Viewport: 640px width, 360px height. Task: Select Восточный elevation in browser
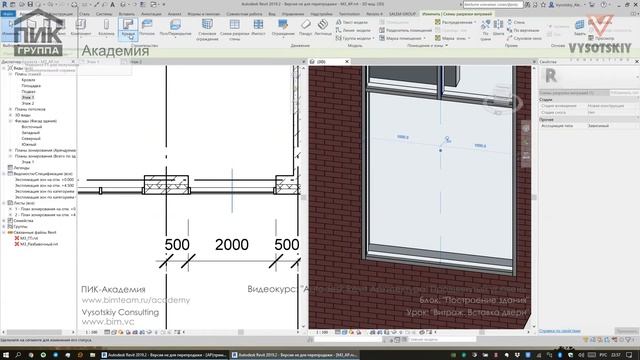click(32, 127)
